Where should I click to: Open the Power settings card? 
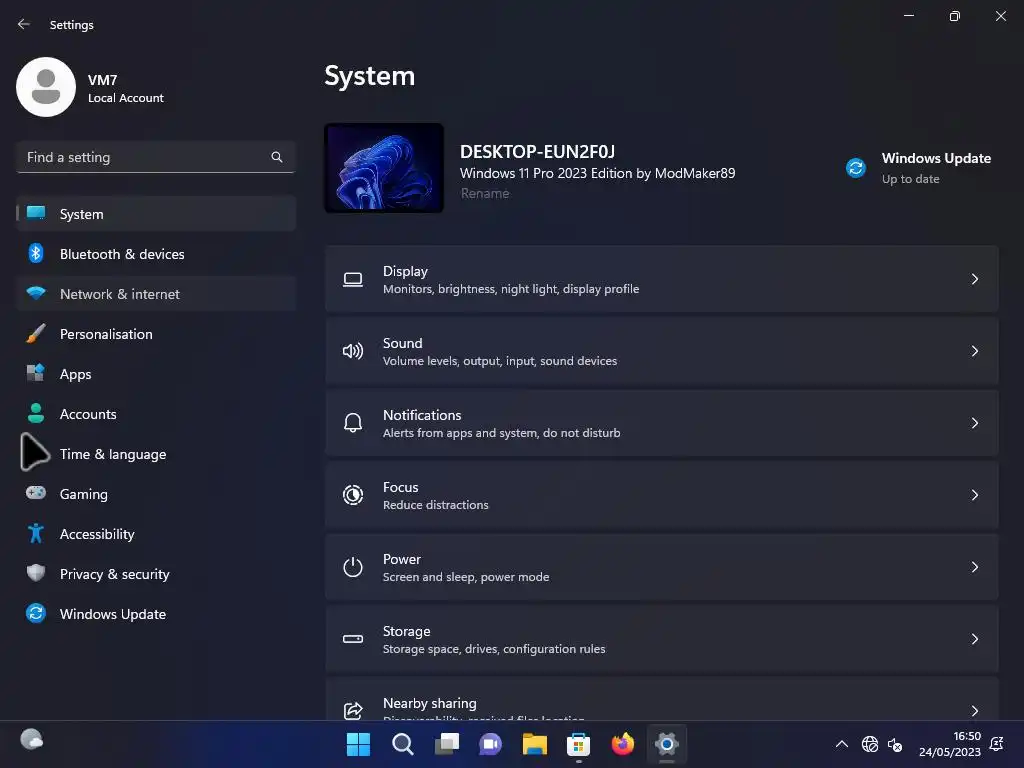(662, 567)
